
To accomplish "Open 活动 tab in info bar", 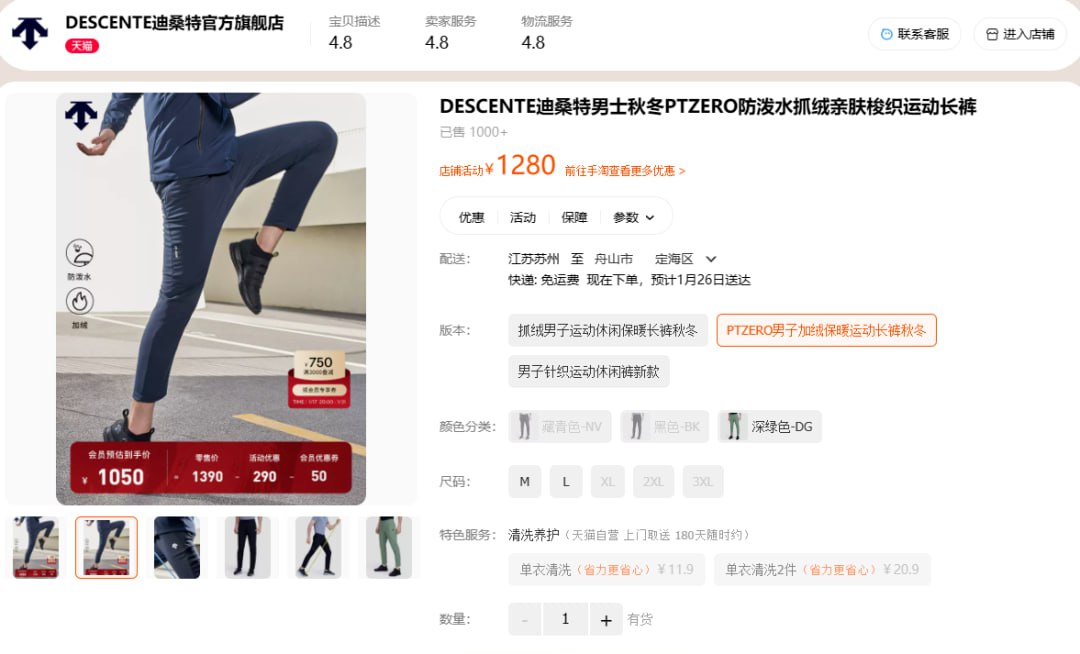I will tap(523, 218).
